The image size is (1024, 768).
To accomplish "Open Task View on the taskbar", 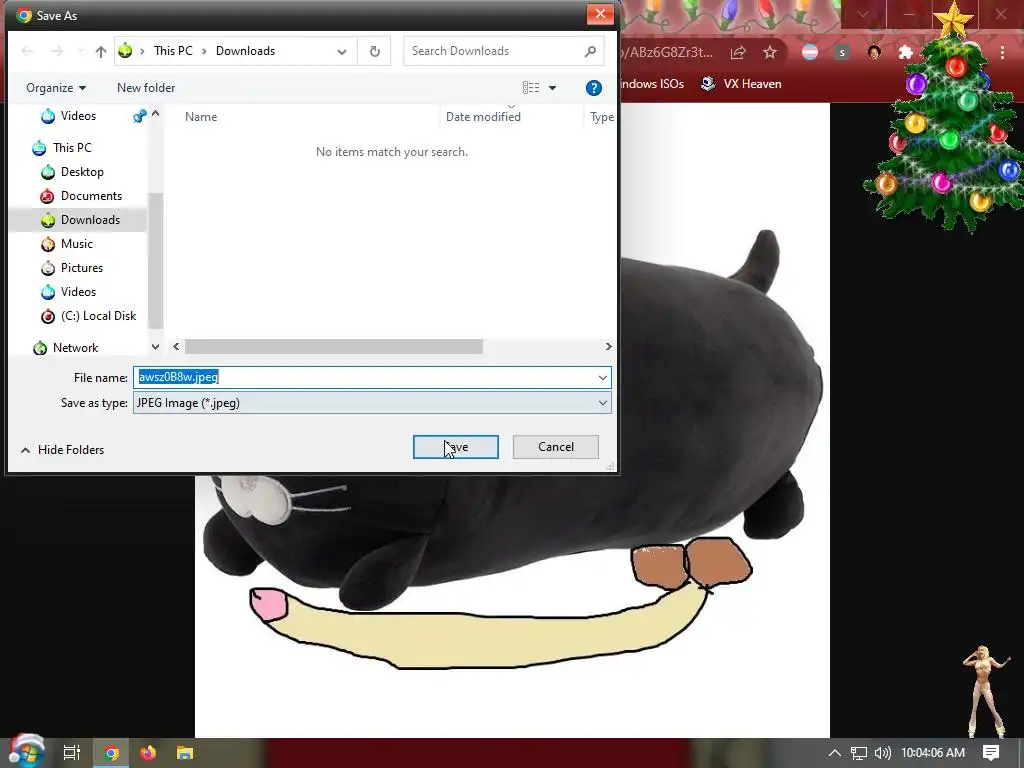I will [x=71, y=753].
